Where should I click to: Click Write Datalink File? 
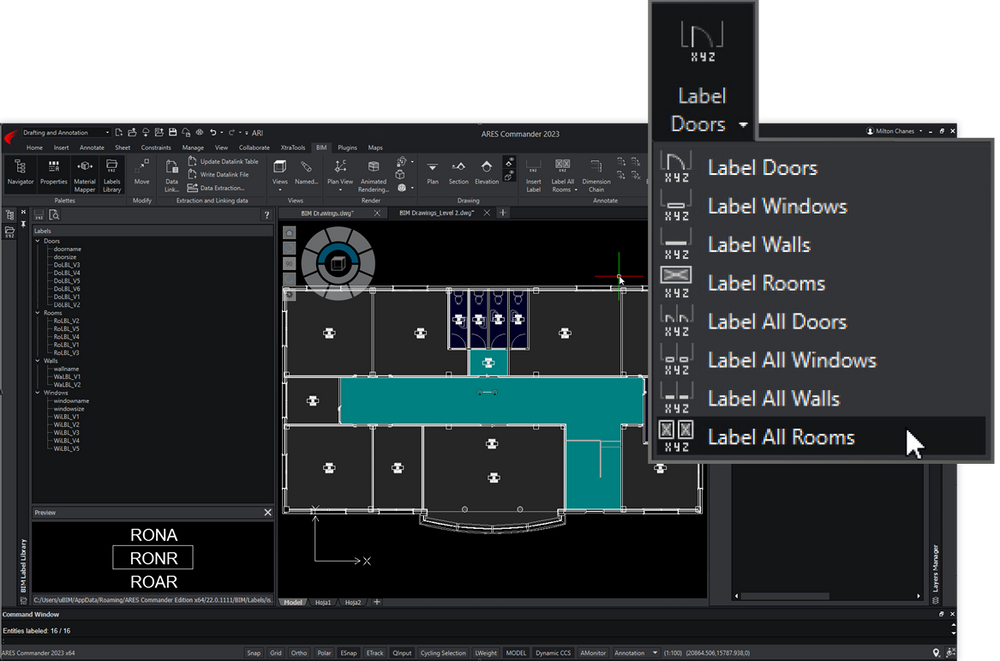tap(218, 174)
